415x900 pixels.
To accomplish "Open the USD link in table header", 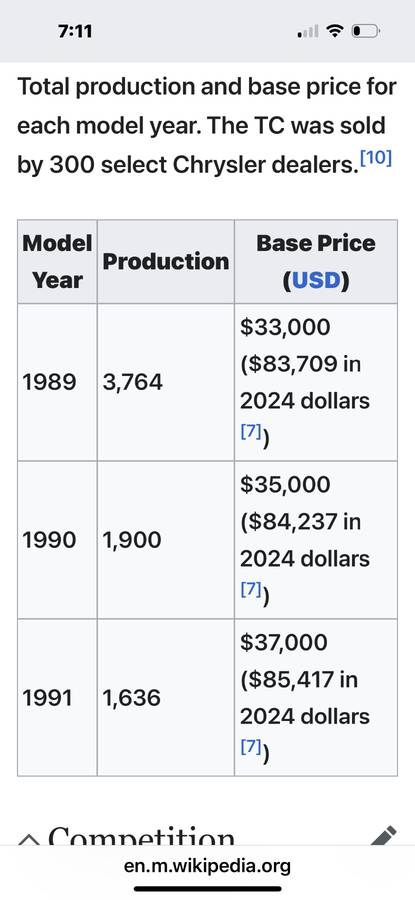I will pos(317,281).
